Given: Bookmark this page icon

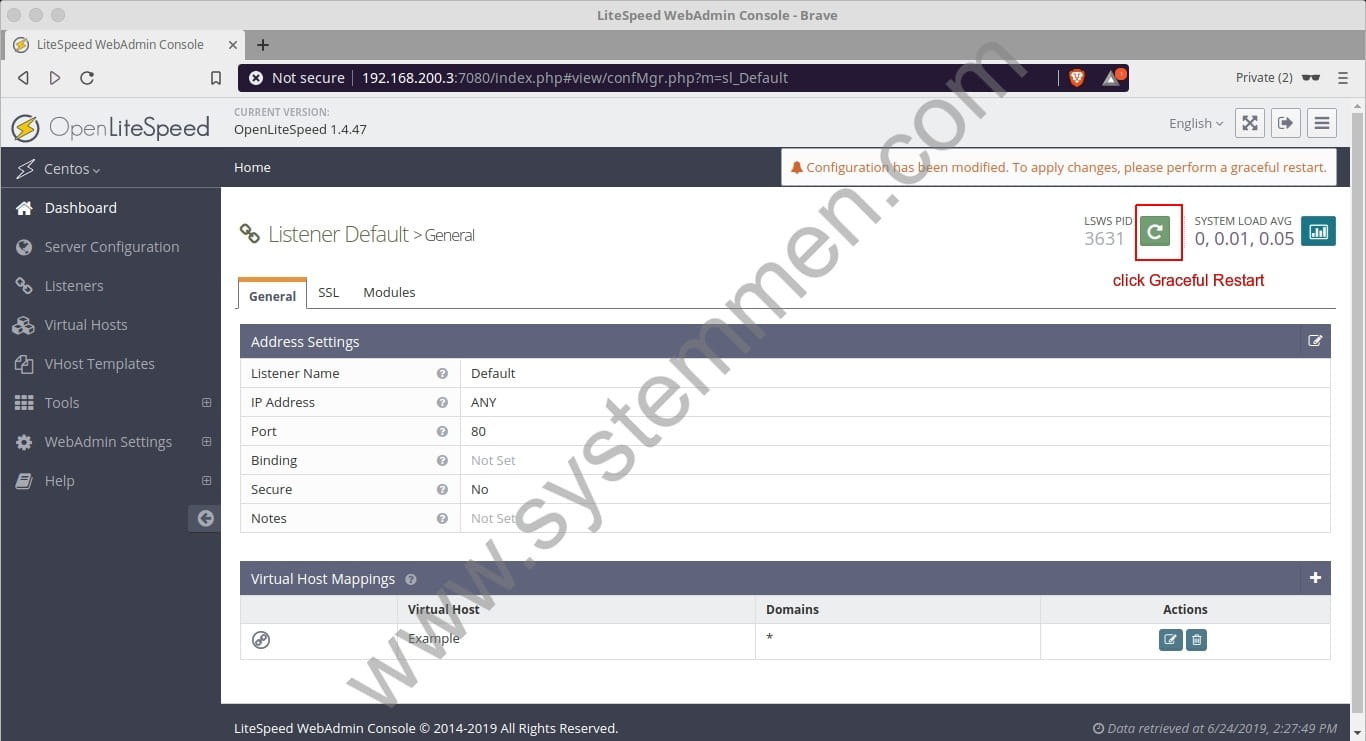Looking at the screenshot, I should click(x=216, y=78).
